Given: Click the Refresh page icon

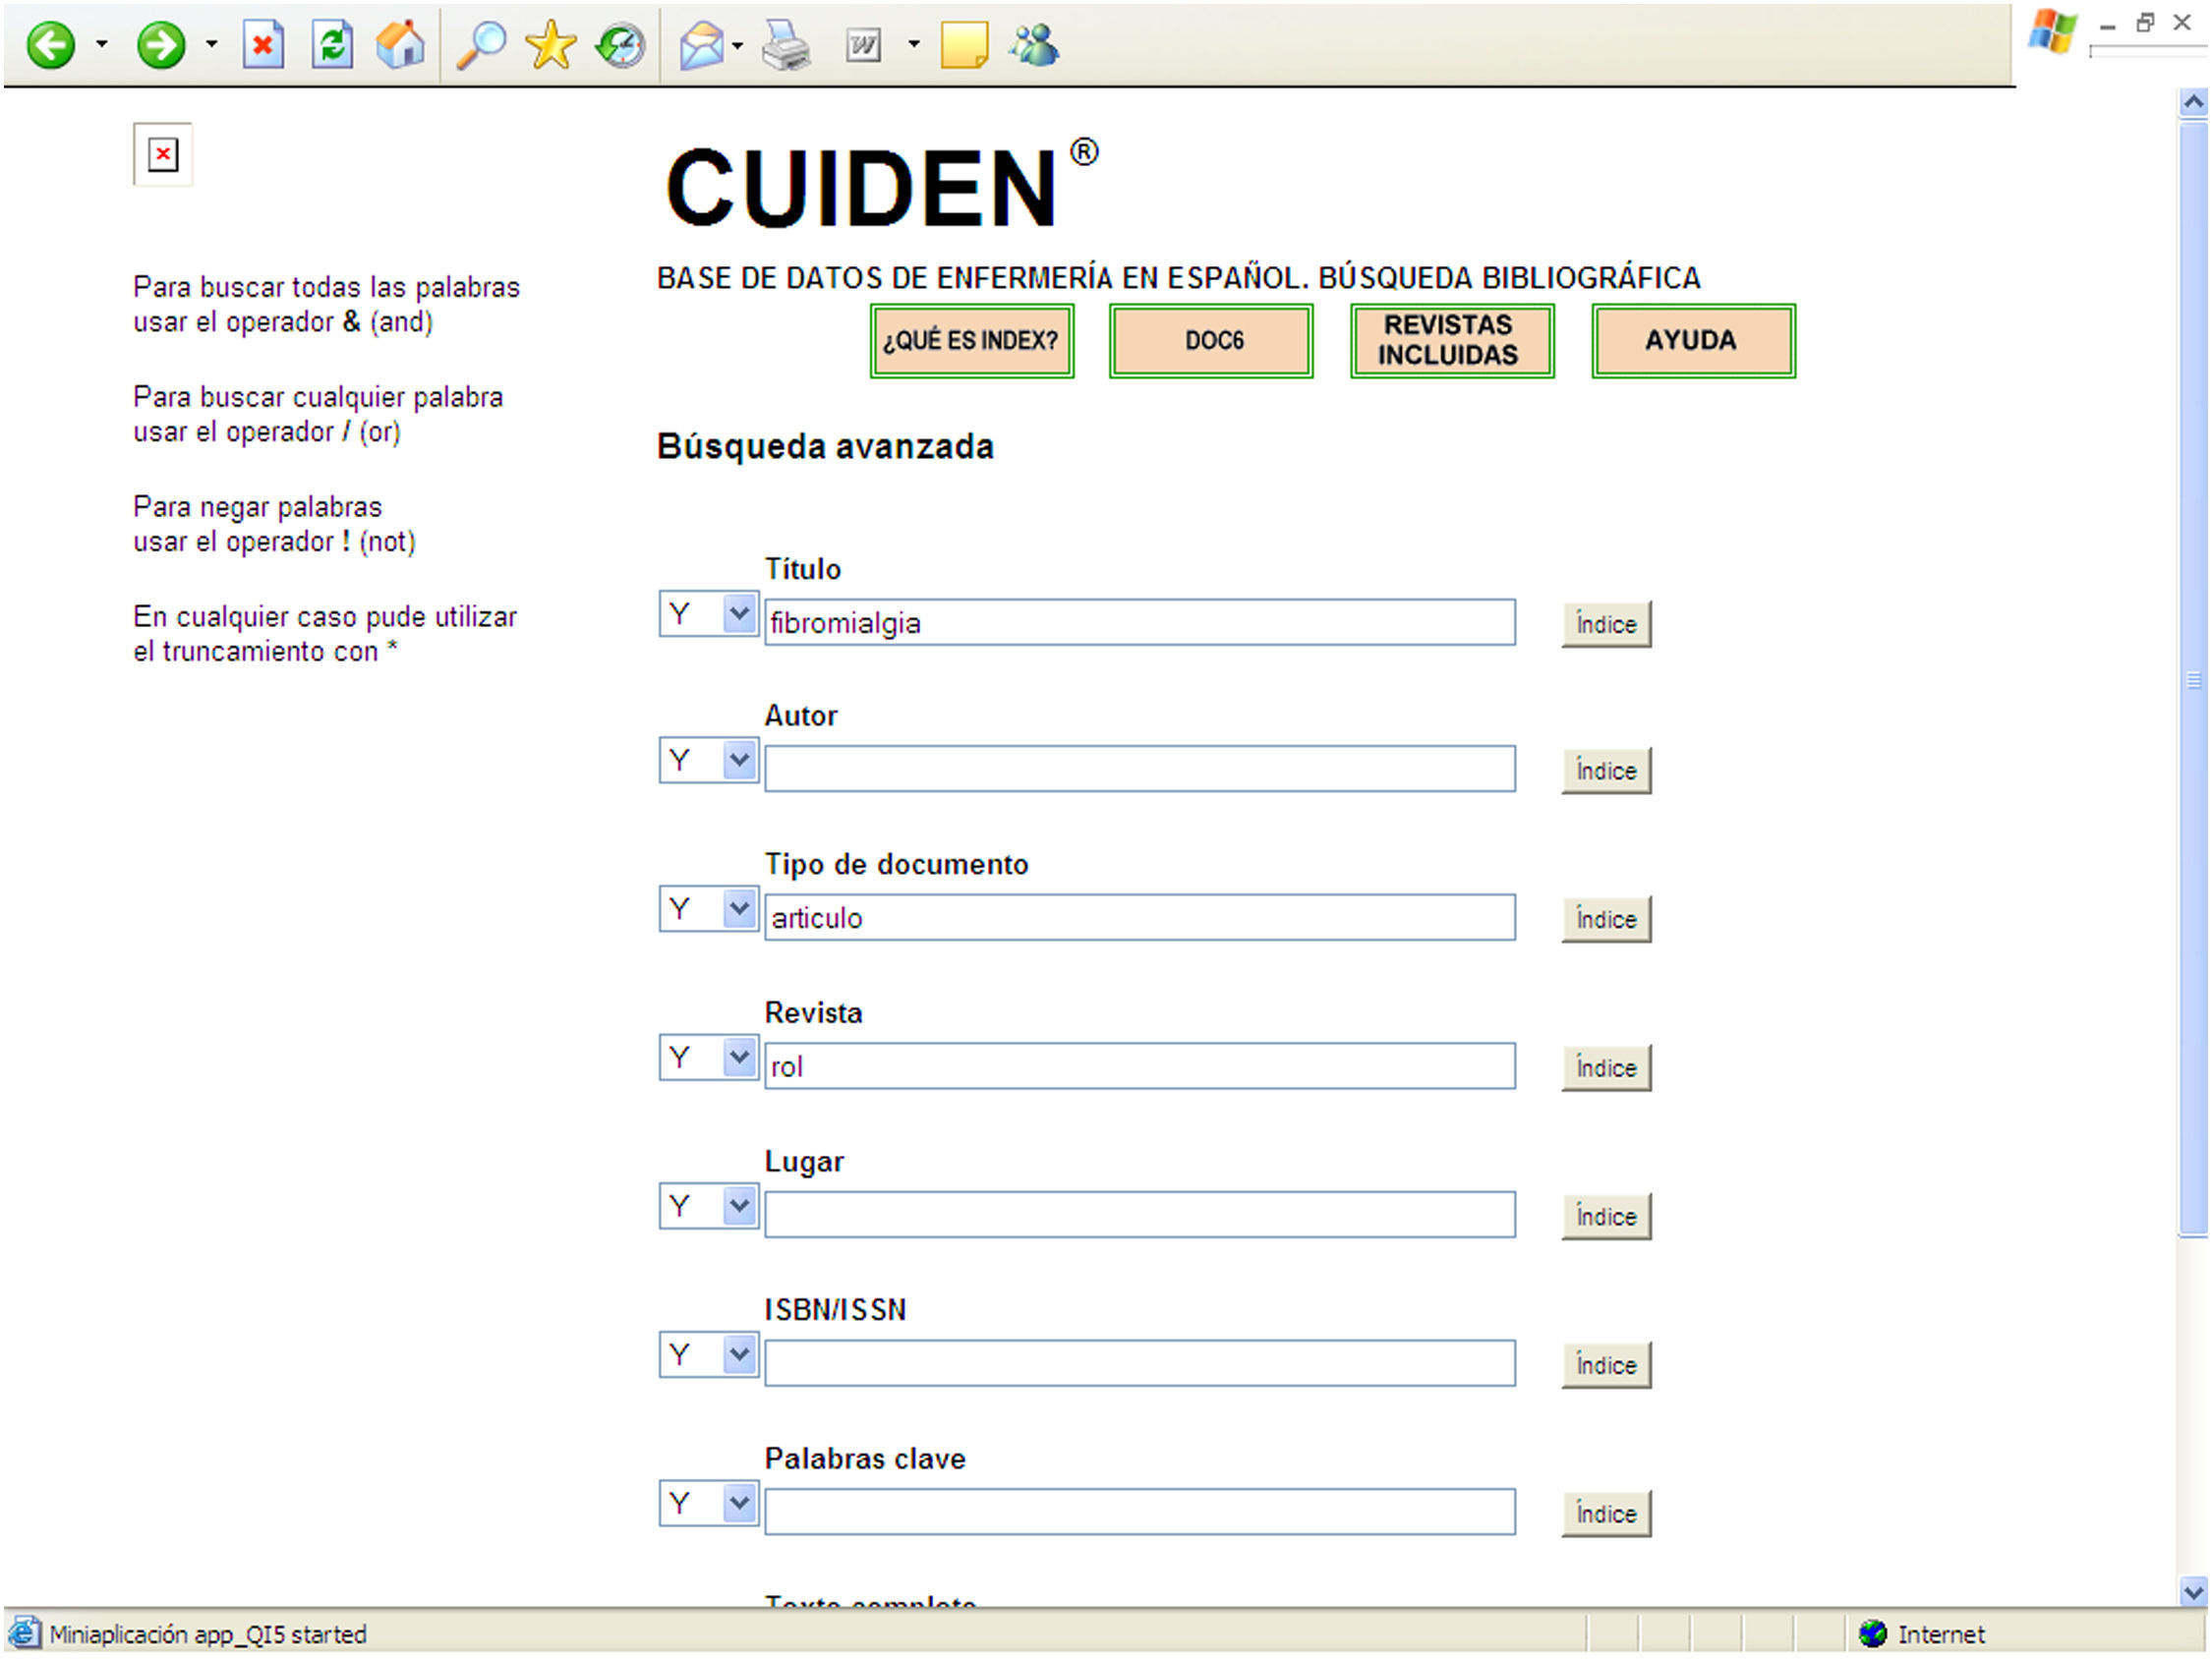Looking at the screenshot, I should pyautogui.click(x=332, y=45).
